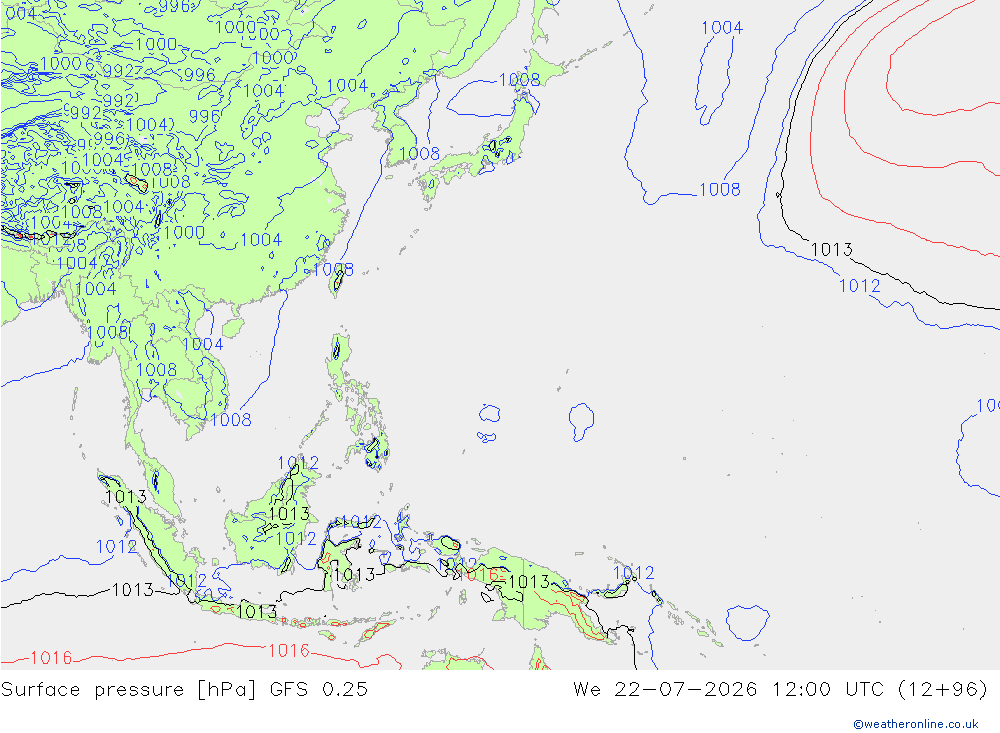Image resolution: width=1000 pixels, height=733 pixels.
Task: Click the 1008 label beside Taiwan
Action: coord(333,269)
